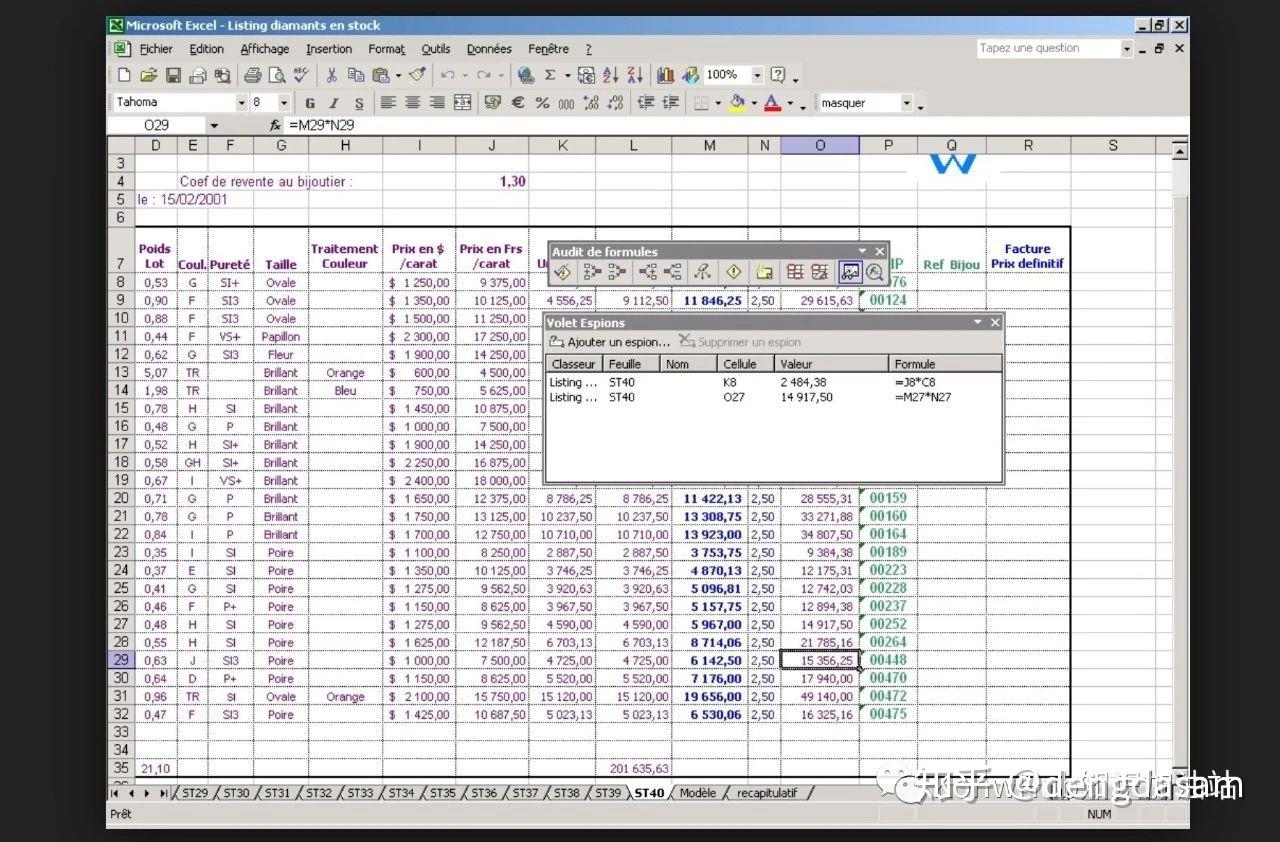Save the workbook with the floppy disk icon
Screen dimensions: 1280x842
173,76
